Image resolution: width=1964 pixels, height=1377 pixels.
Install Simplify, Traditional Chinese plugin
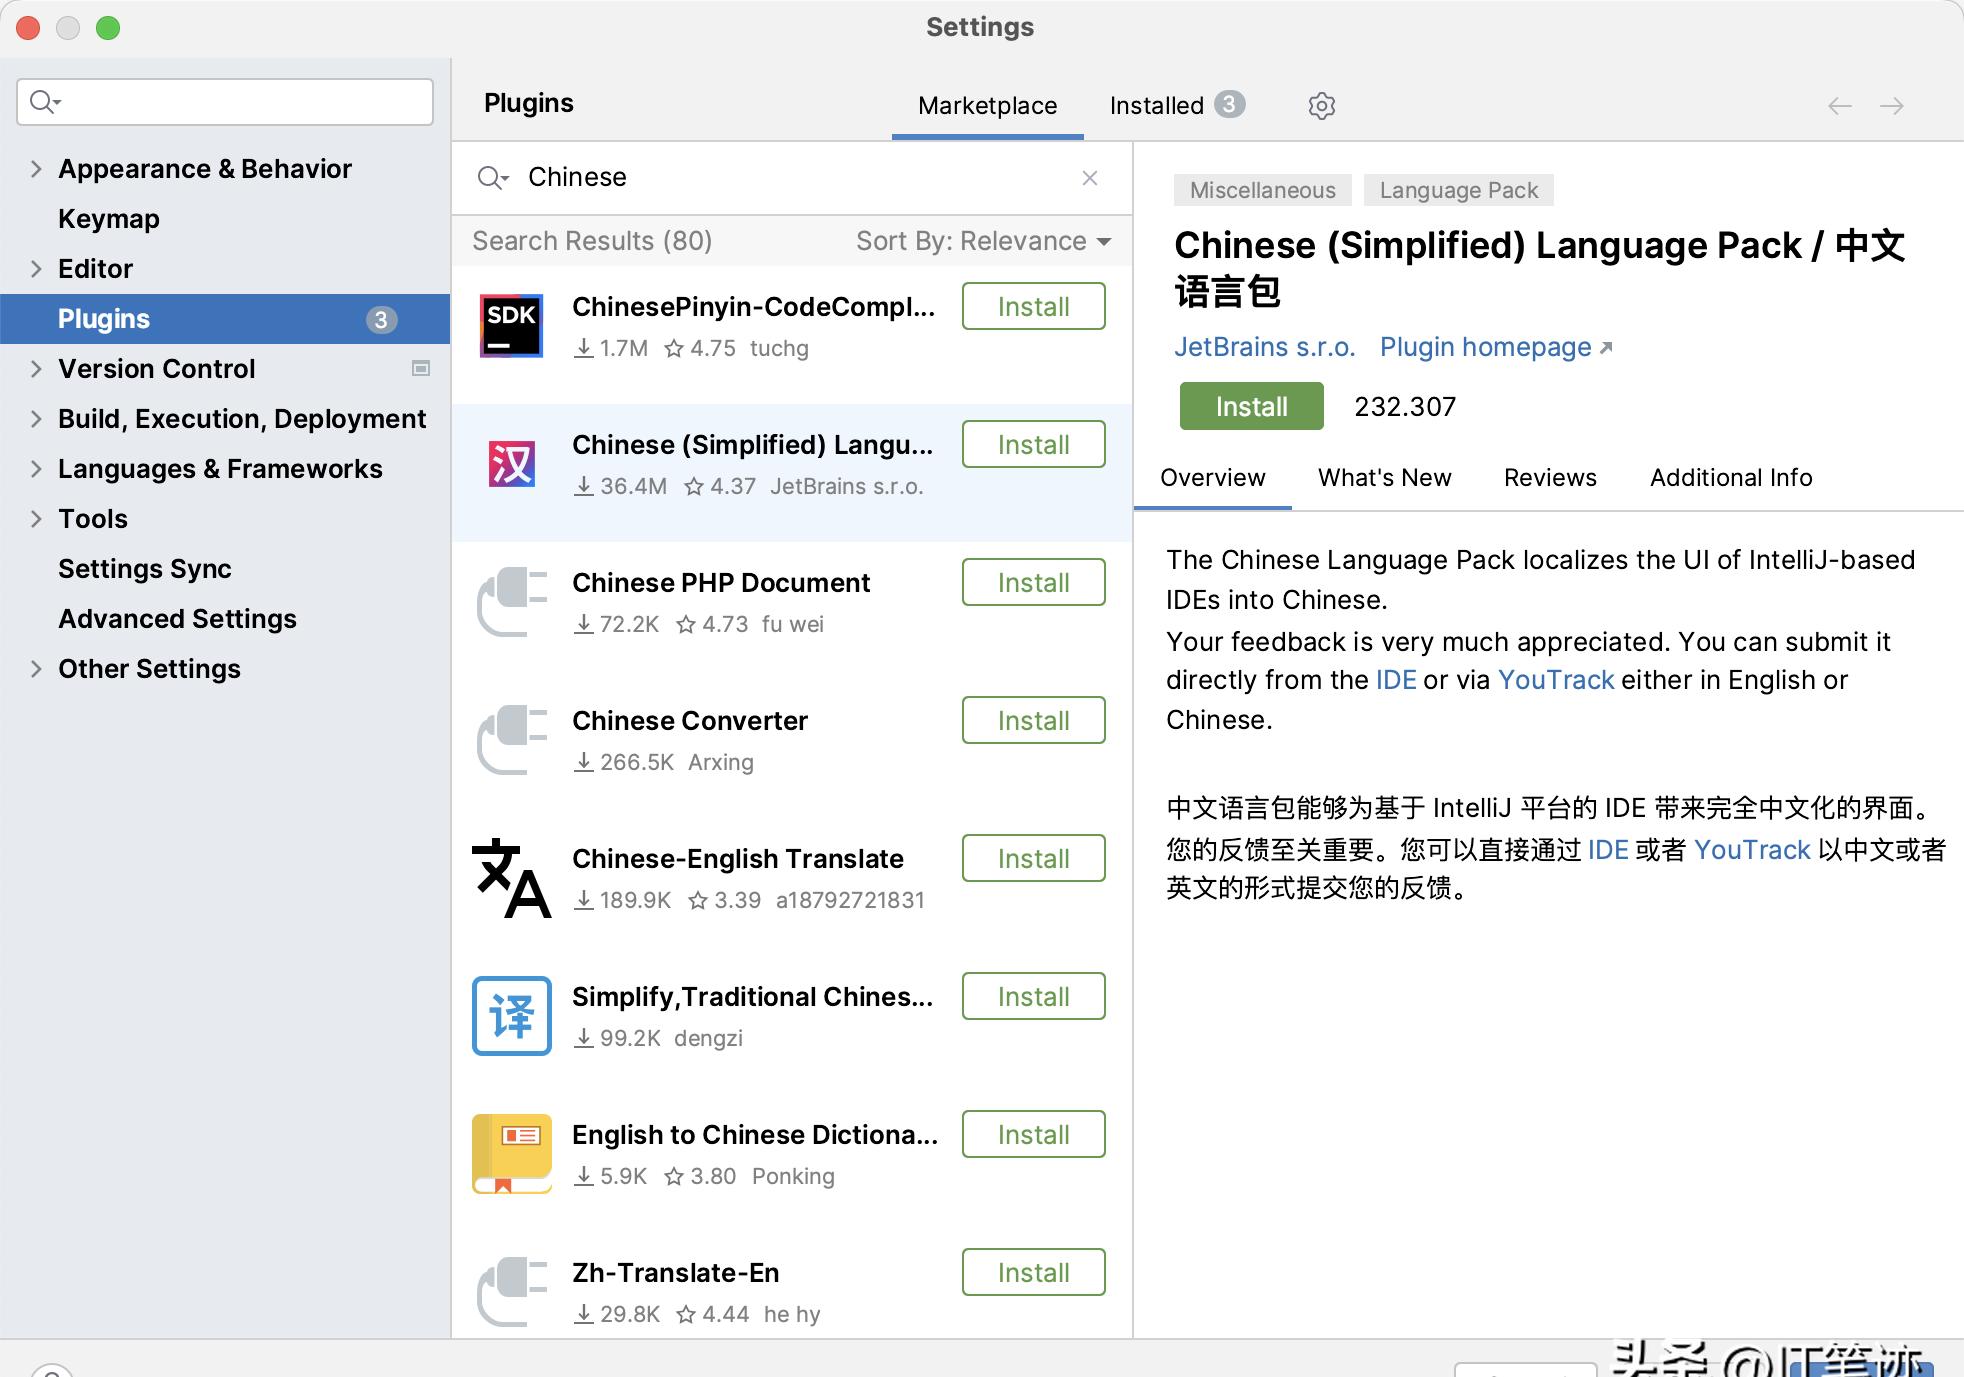[x=1033, y=996]
